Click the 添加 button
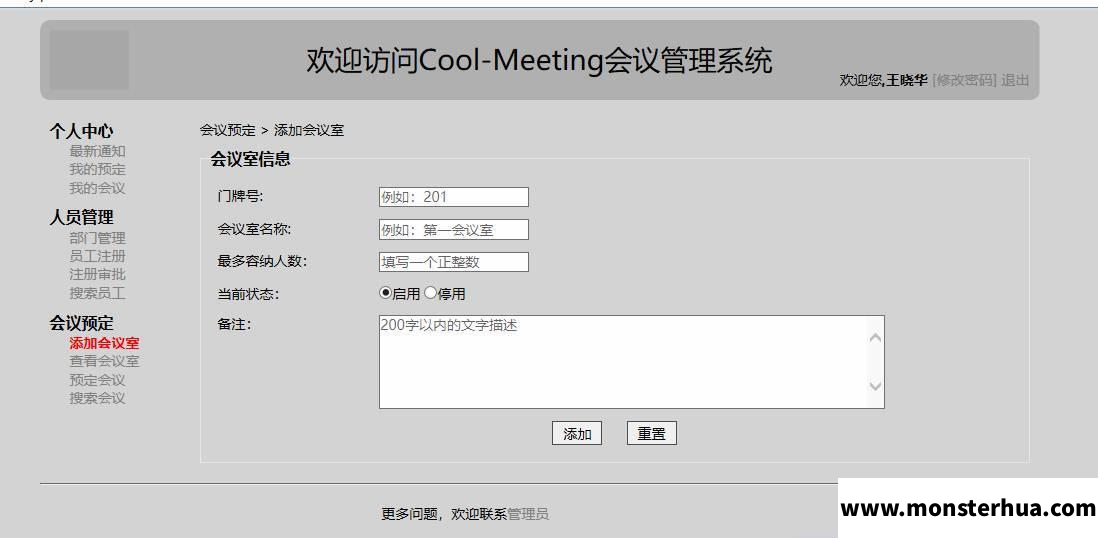This screenshot has height=538, width=1098. click(577, 434)
